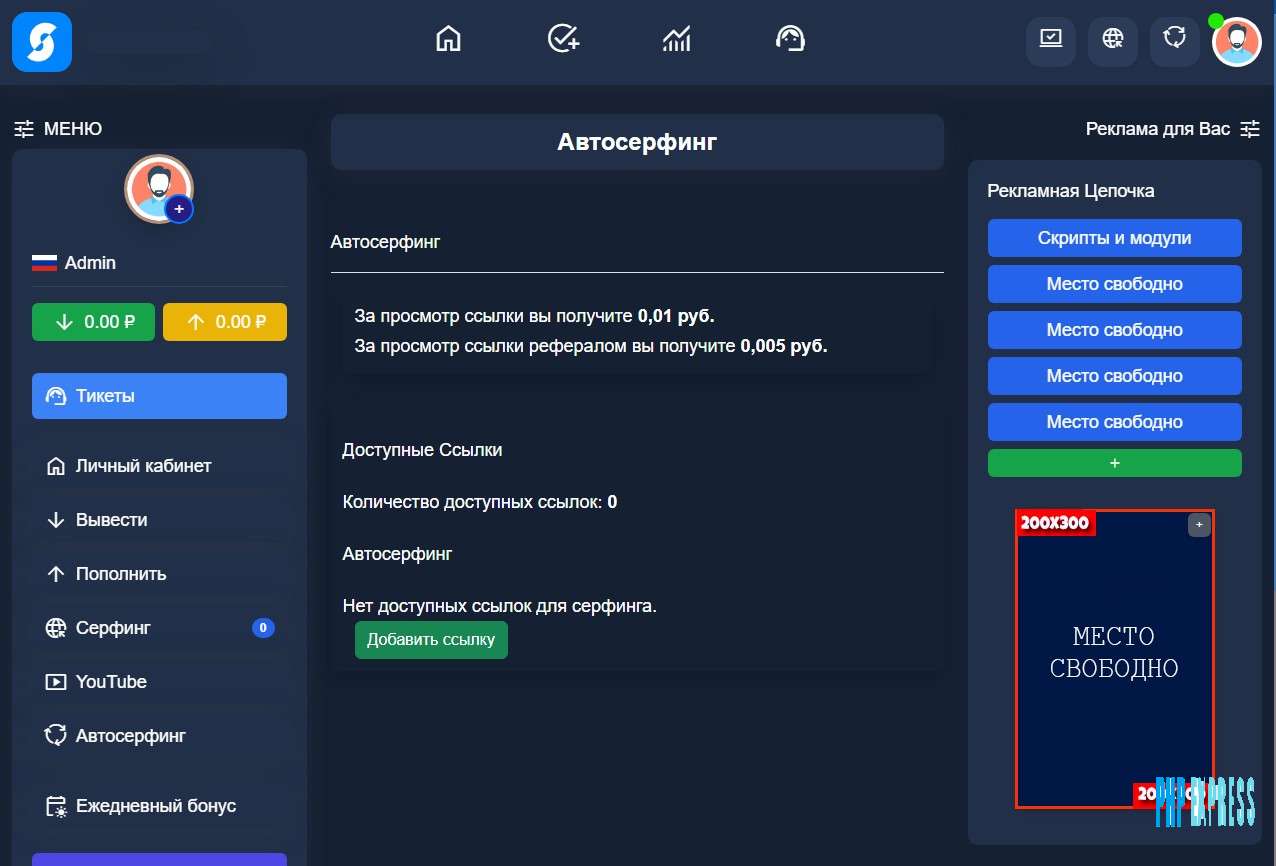Click the large Автосерфинг page title
Screen dimensions: 1276x866
click(637, 142)
